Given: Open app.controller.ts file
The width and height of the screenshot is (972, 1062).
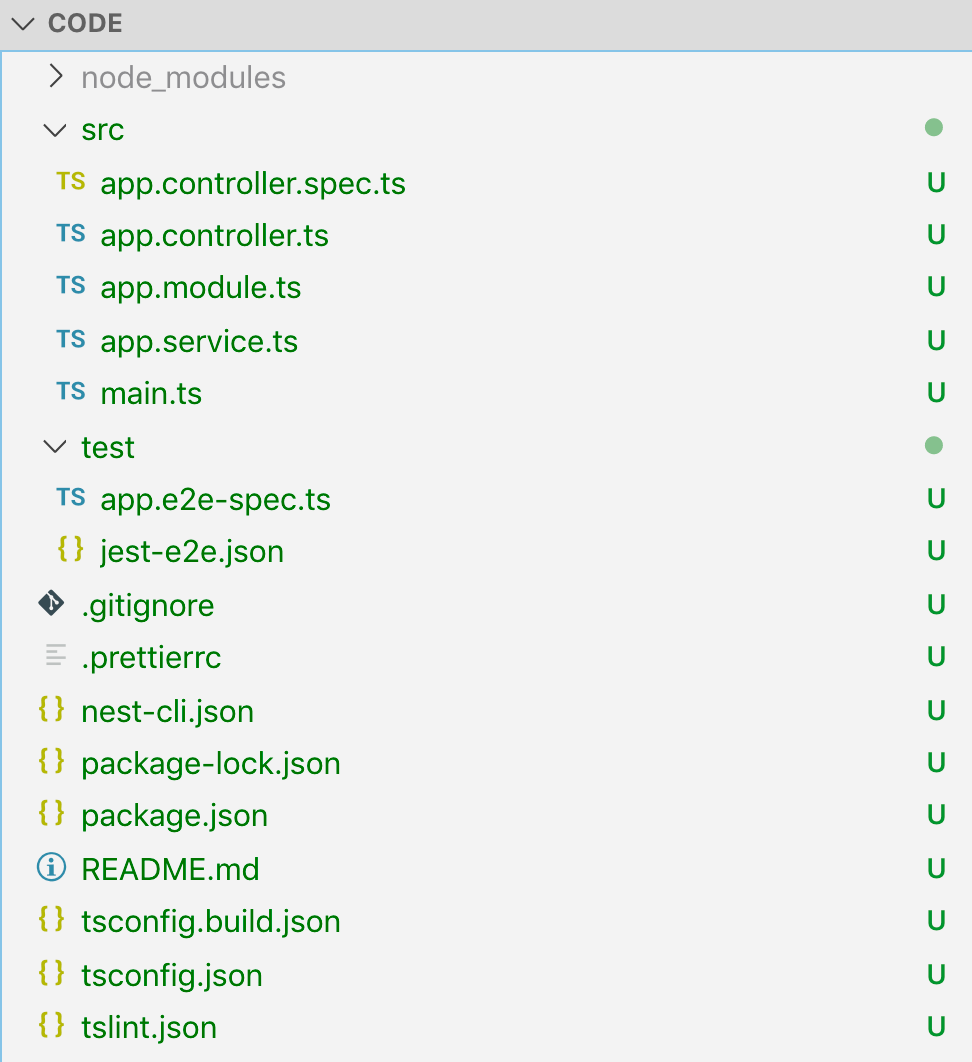Looking at the screenshot, I should 214,236.
